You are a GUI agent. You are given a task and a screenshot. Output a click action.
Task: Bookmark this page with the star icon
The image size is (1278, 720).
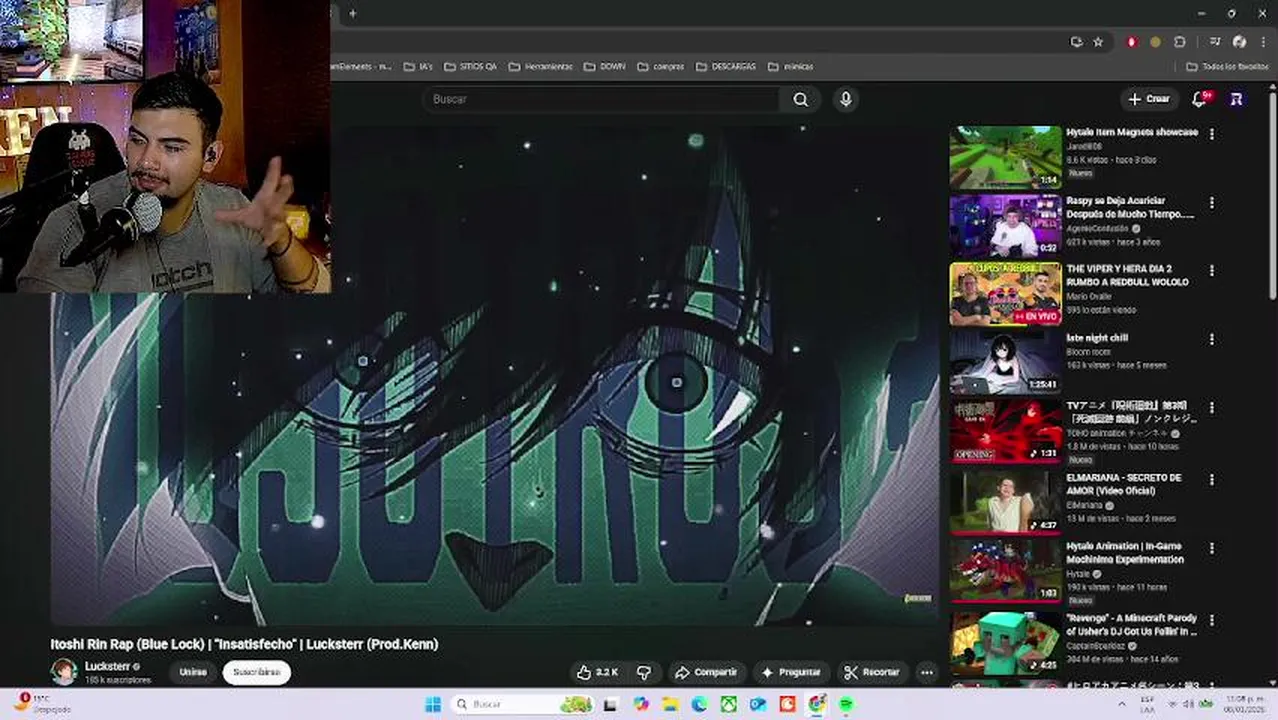1098,42
